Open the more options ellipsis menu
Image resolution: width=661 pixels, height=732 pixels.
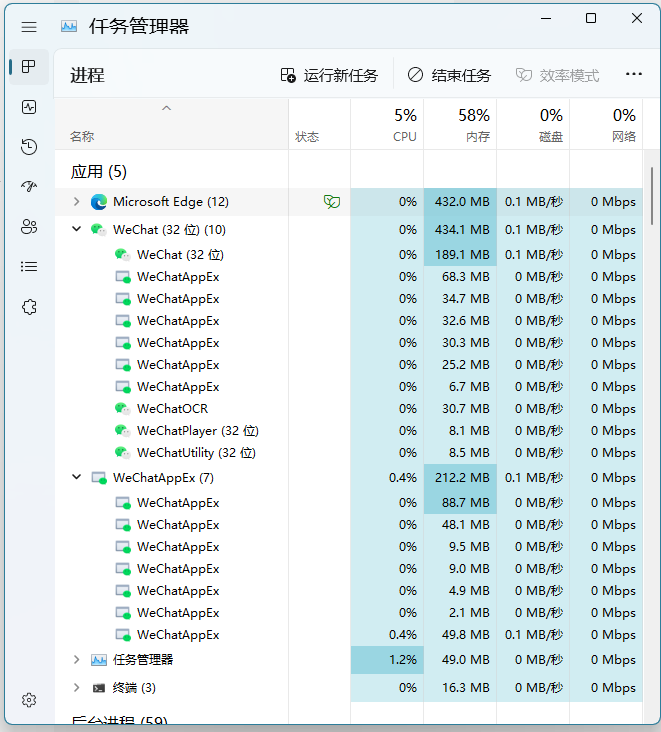(x=633, y=74)
